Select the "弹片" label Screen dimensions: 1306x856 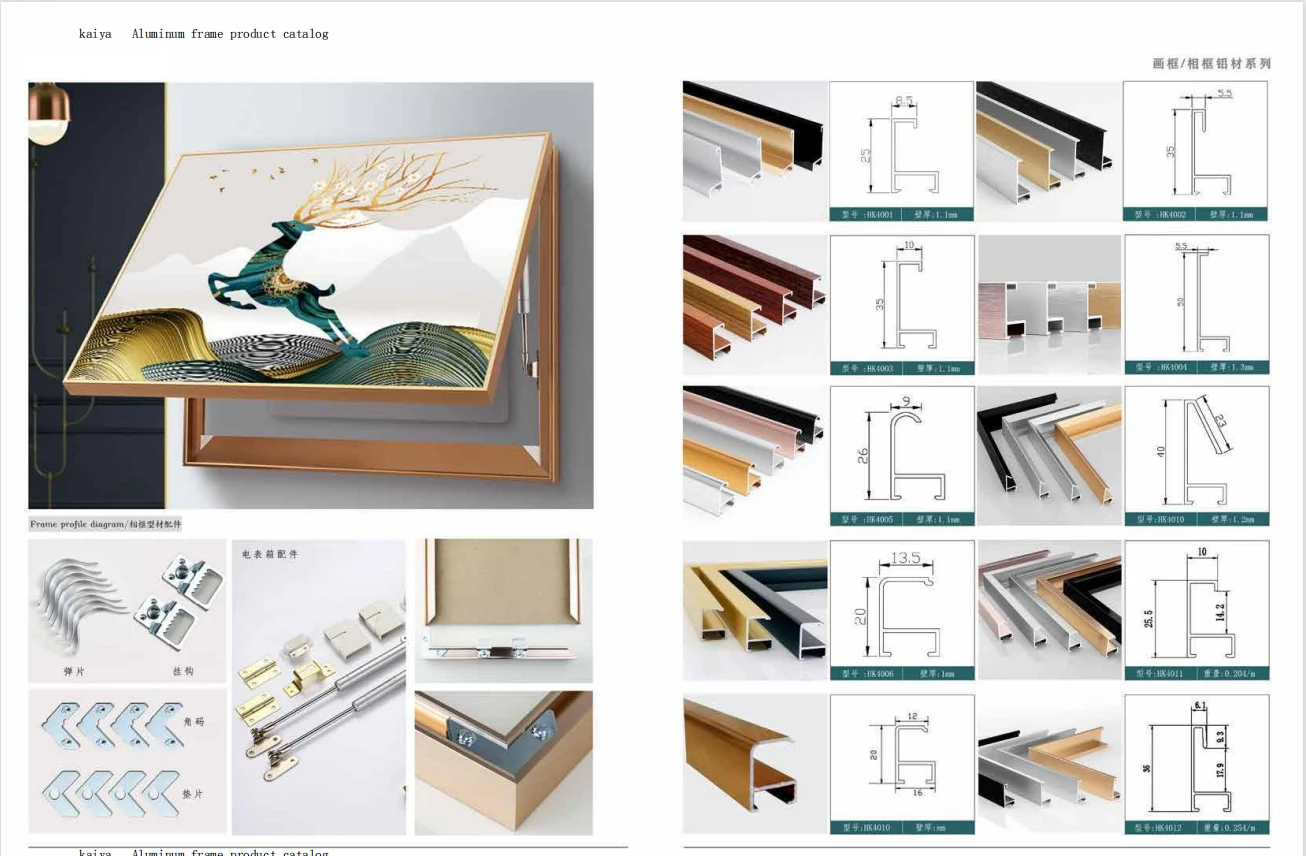pos(74,671)
